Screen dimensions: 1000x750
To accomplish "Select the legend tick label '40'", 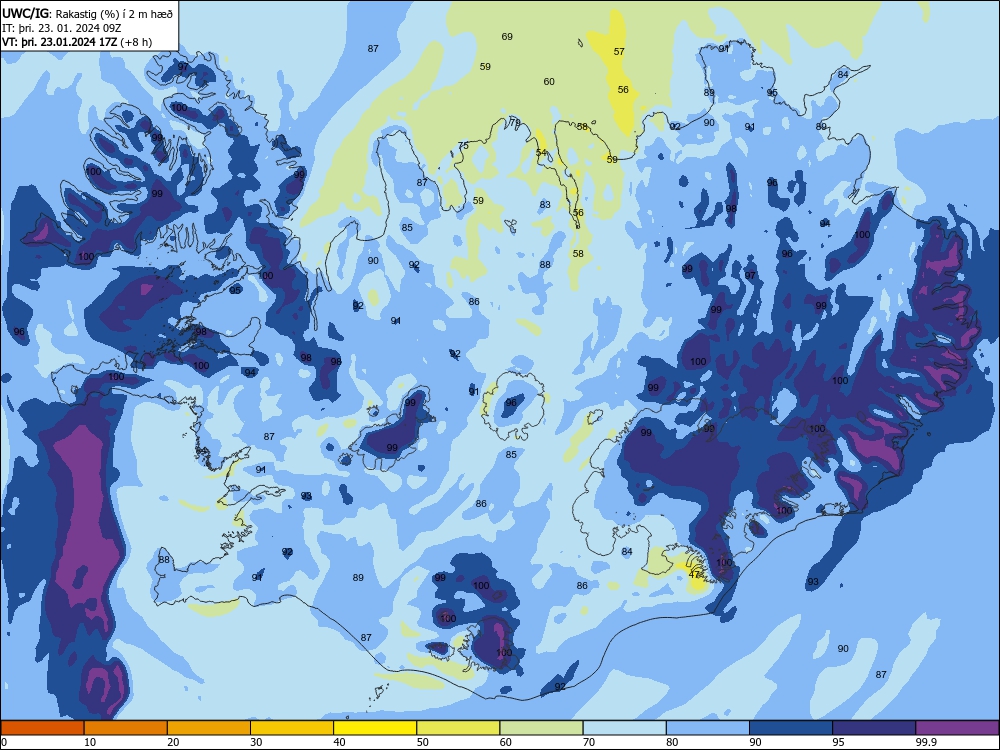I will coord(340,742).
